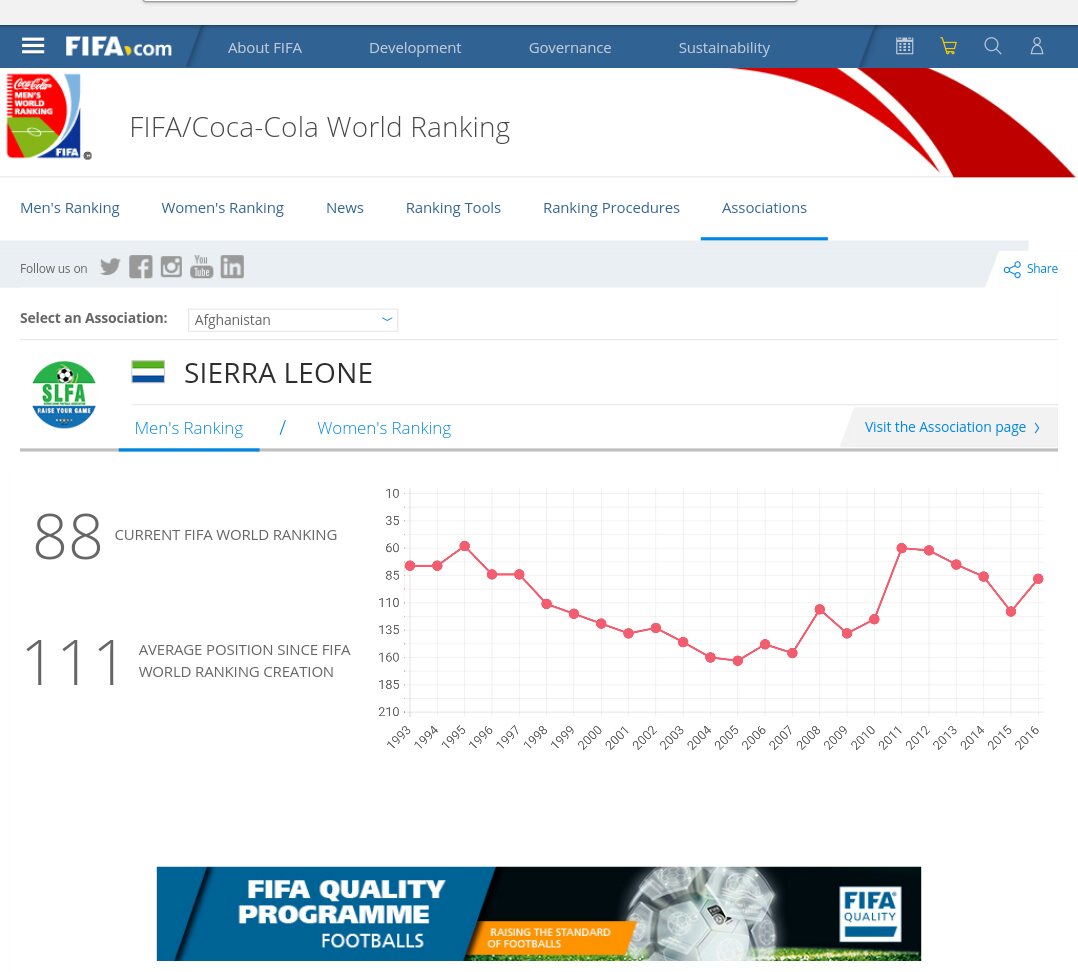
Task: Open the shopping cart icon
Action: (x=949, y=46)
